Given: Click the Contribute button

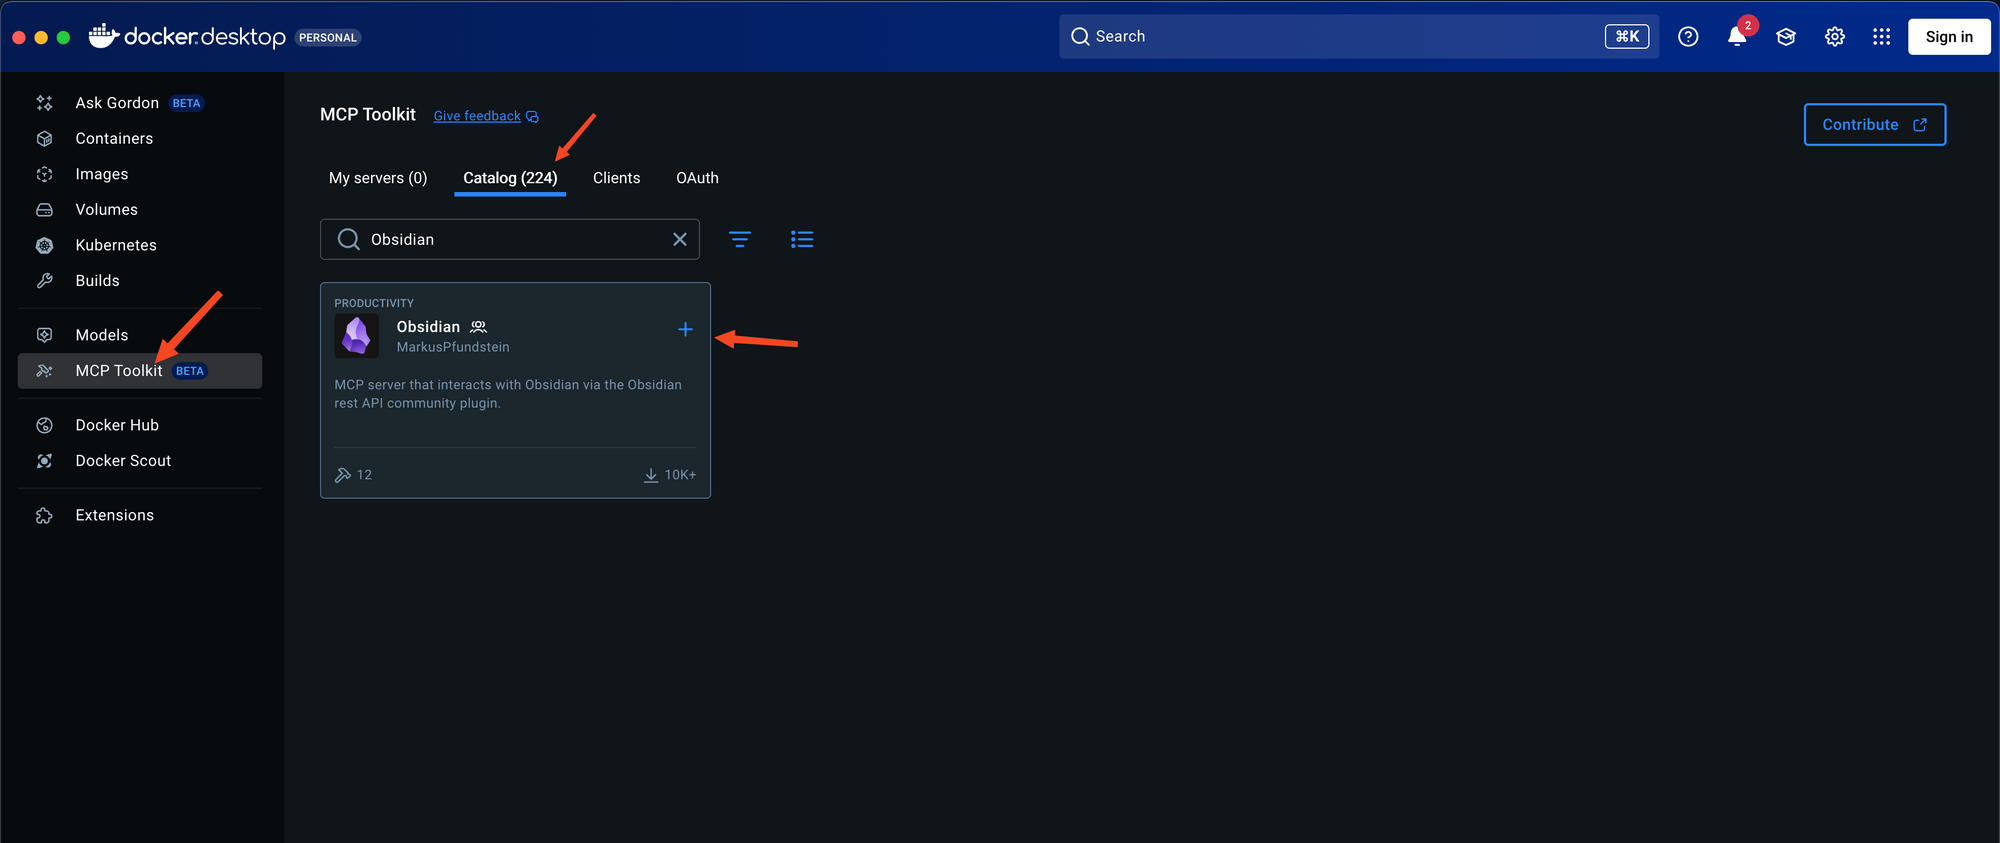Looking at the screenshot, I should 1874,125.
